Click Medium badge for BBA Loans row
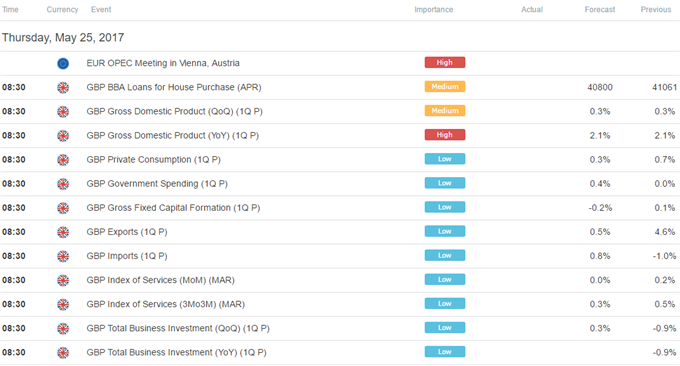This screenshot has height=366, width=680. [445, 87]
